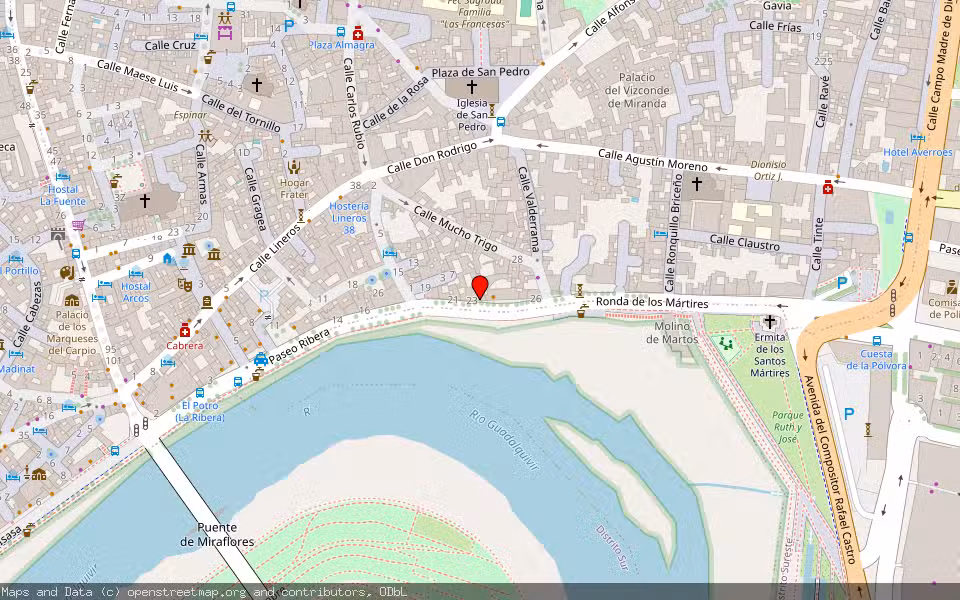Select the blue parking P icon near Plaza Almagra
This screenshot has width=960, height=600.
coord(289,26)
